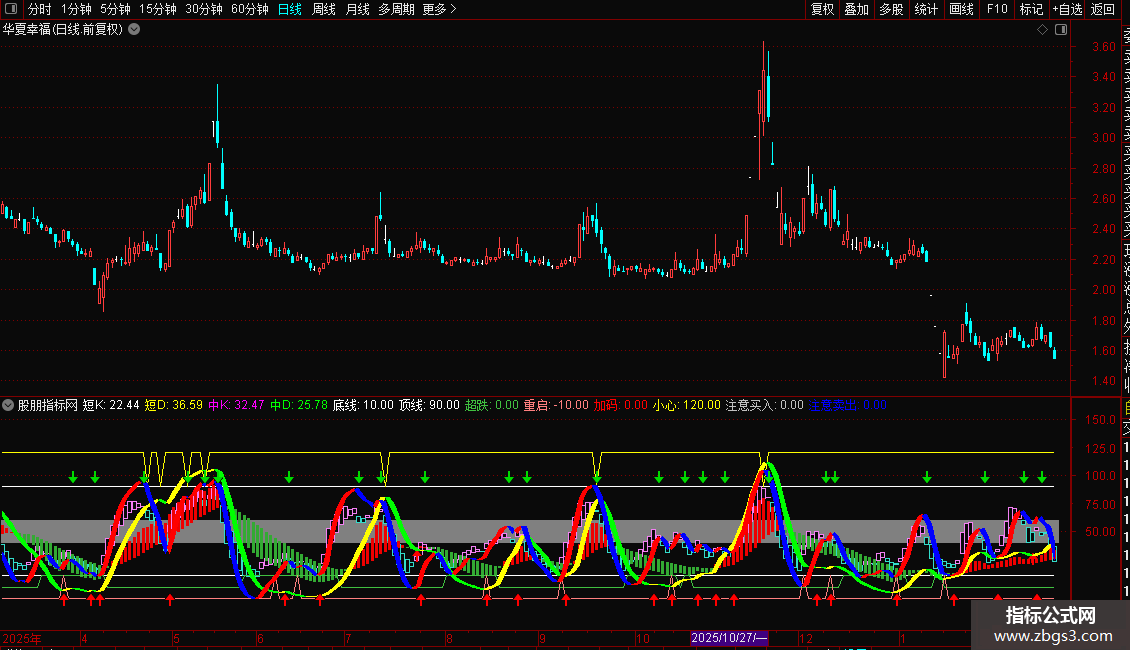Image resolution: width=1130 pixels, height=650 pixels.
Task: Open the 多股 multi-stock view
Action: 891,10
